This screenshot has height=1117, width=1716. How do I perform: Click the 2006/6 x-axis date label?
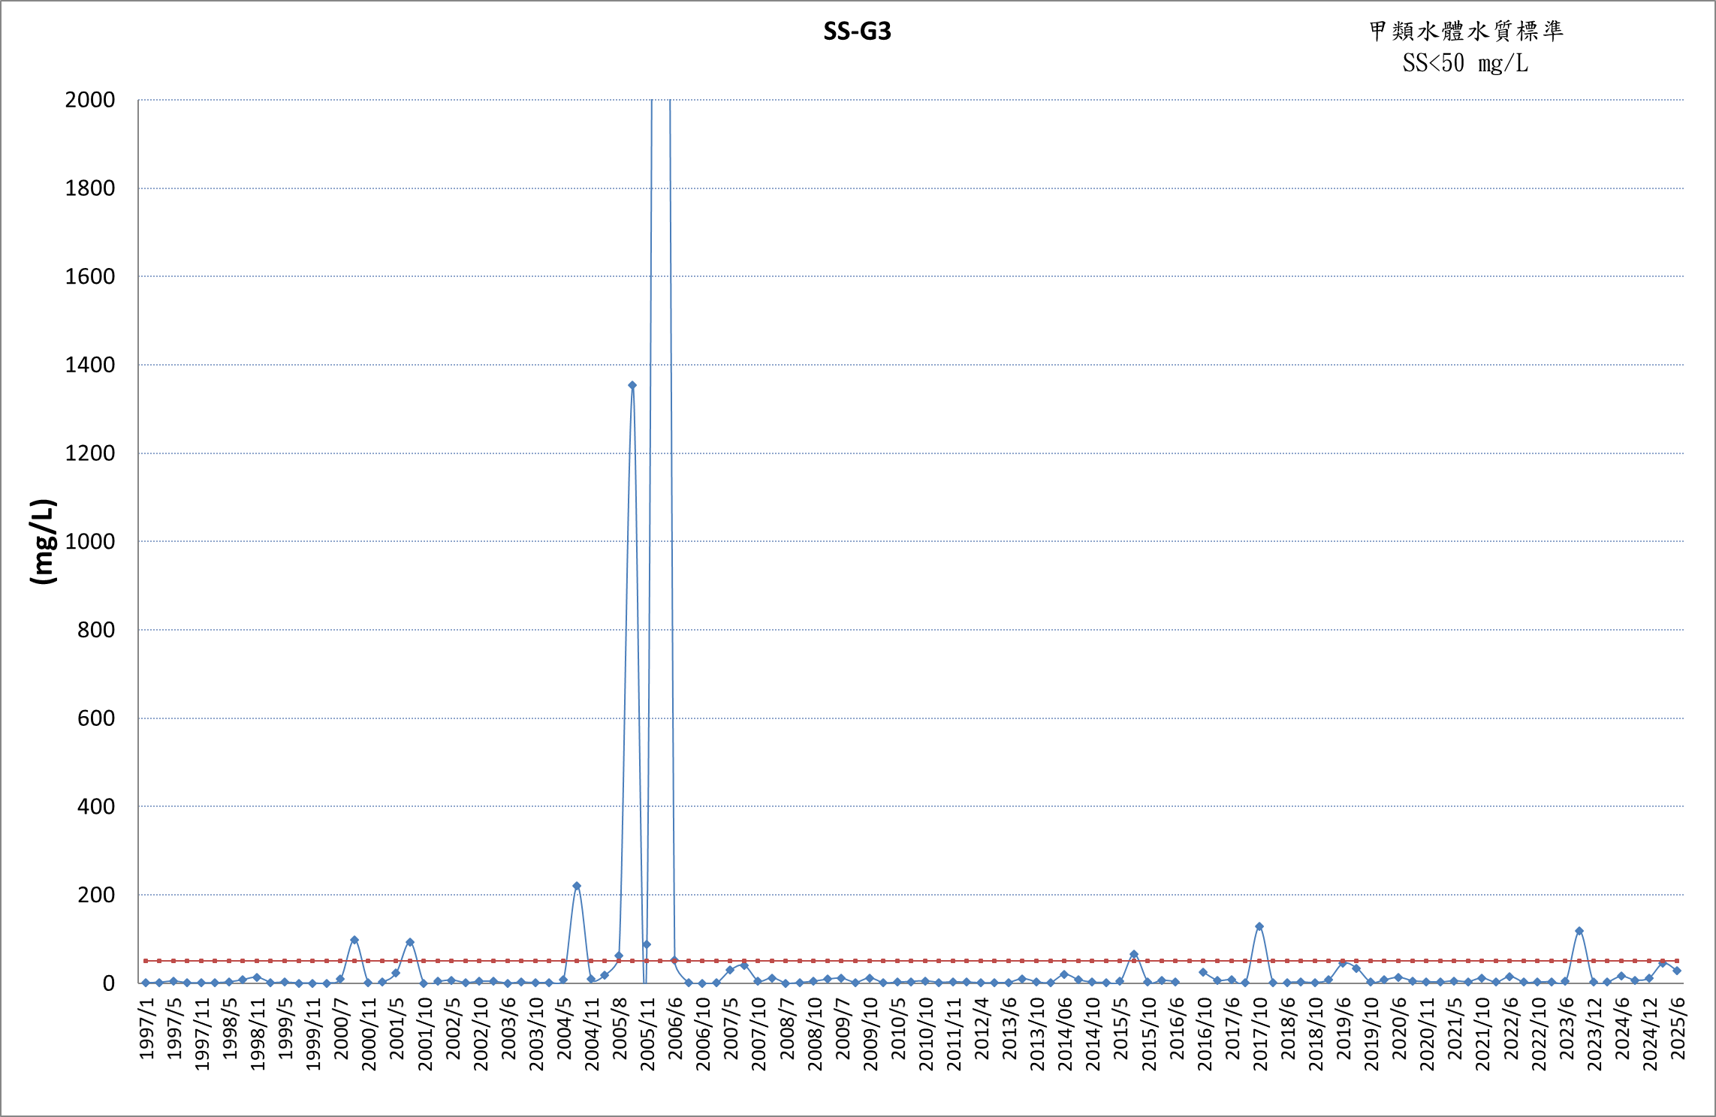(676, 1027)
